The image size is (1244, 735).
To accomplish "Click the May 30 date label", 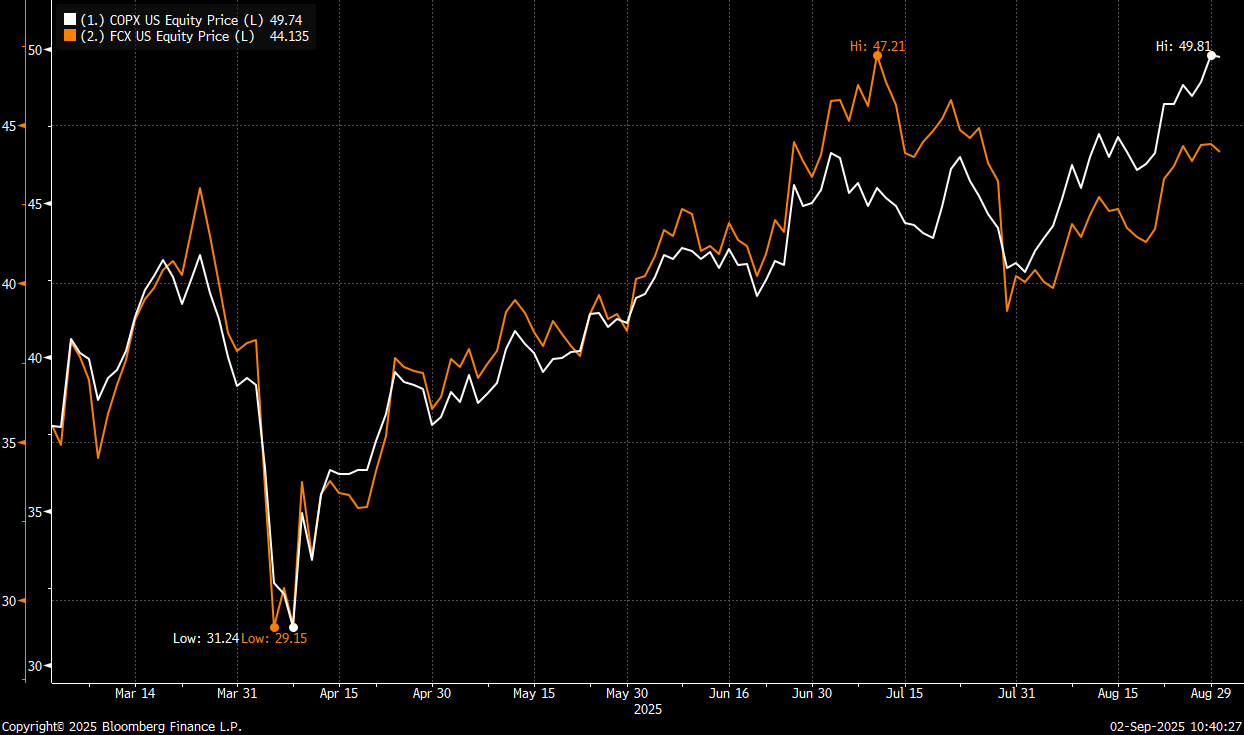I will [627, 693].
